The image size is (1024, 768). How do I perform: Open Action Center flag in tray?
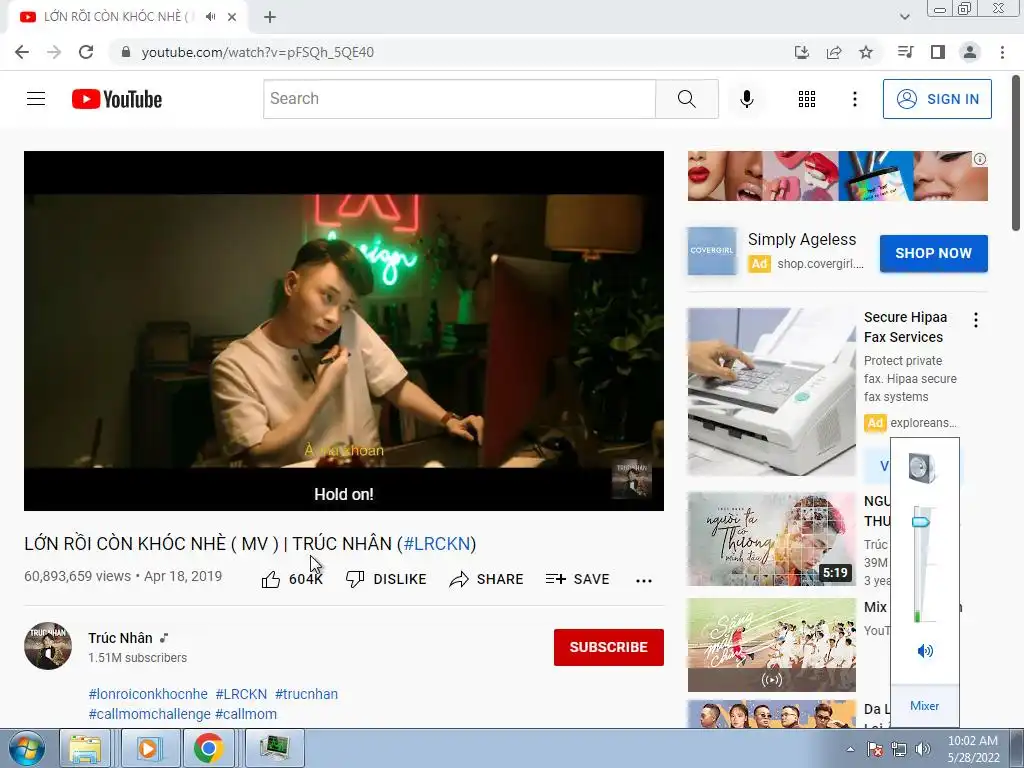[874, 750]
